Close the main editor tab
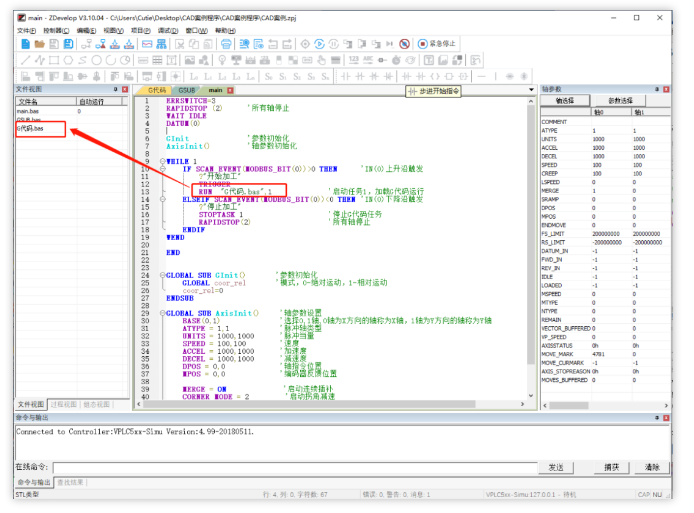The image size is (694, 513). pyautogui.click(x=230, y=90)
